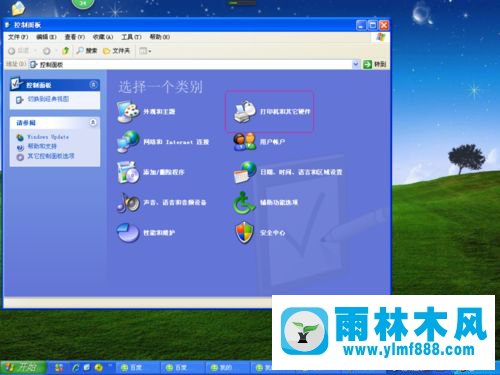500x375 pixels.
Task: Go up one folder level
Action: [65, 51]
